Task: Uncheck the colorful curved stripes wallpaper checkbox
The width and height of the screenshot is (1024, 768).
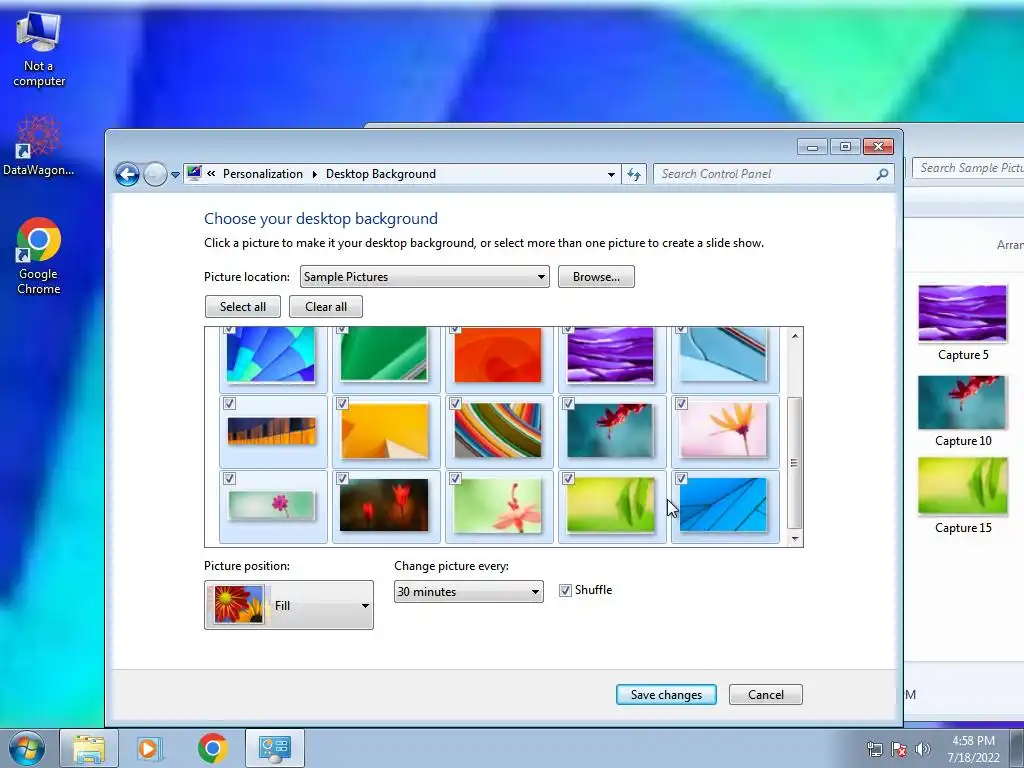Action: [455, 404]
